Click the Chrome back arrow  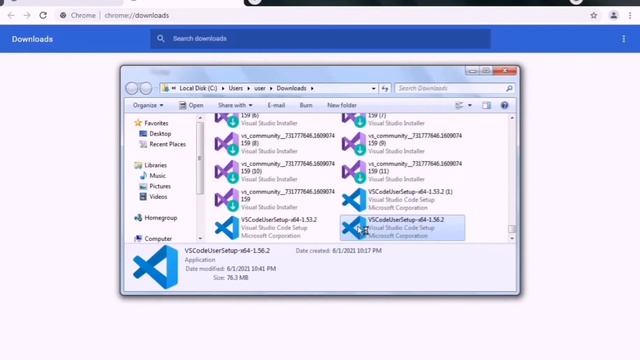pos(11,16)
